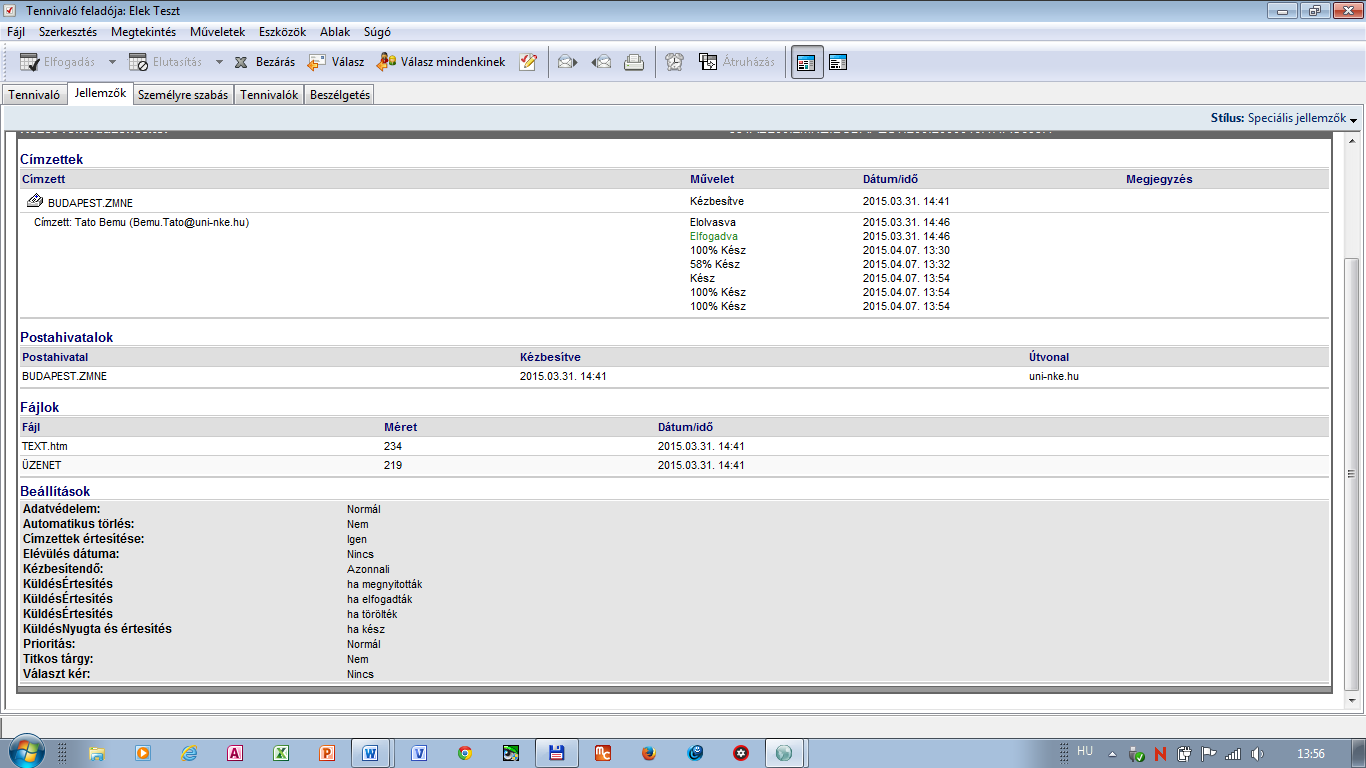This screenshot has width=1366, height=768.
Task: Open the PowerPoint taskbar icon
Action: (327, 753)
